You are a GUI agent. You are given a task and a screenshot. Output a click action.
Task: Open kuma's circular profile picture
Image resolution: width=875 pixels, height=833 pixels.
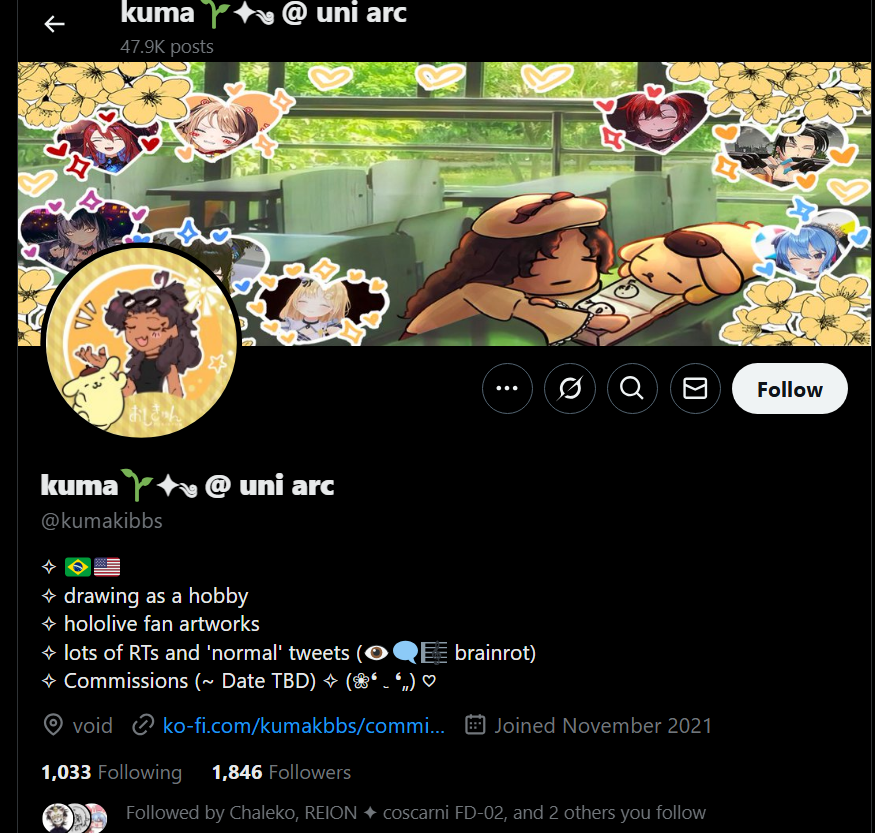141,341
